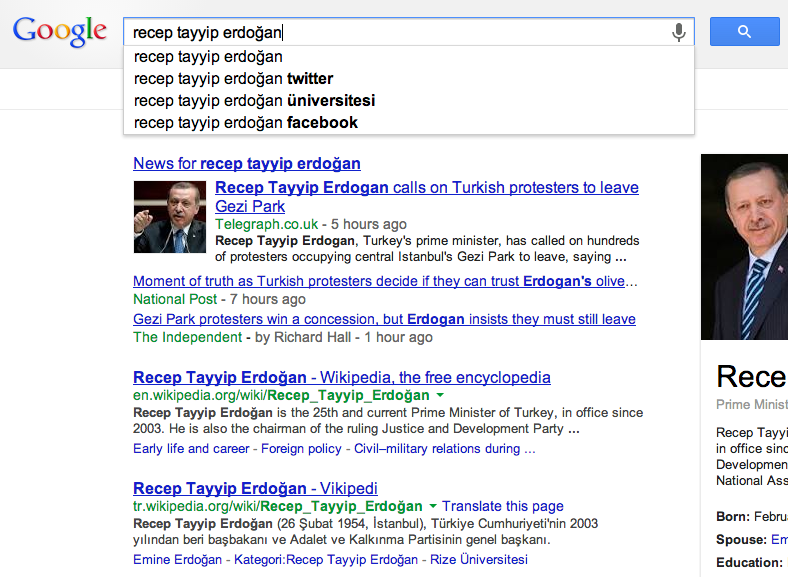Expand dropdown arrow beside tr.wikipedia.org URL
Viewport: 788px width, 577px height.
click(x=433, y=506)
